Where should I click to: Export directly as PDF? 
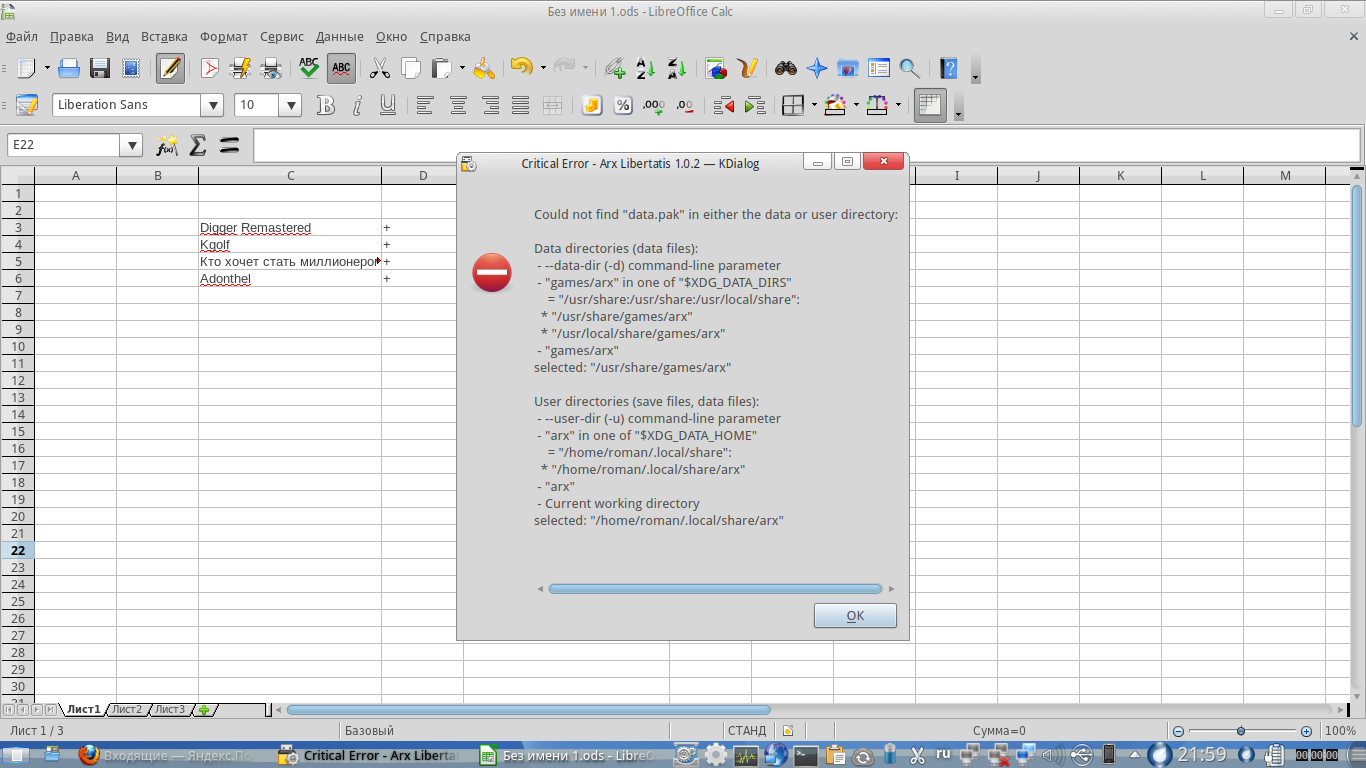point(210,68)
